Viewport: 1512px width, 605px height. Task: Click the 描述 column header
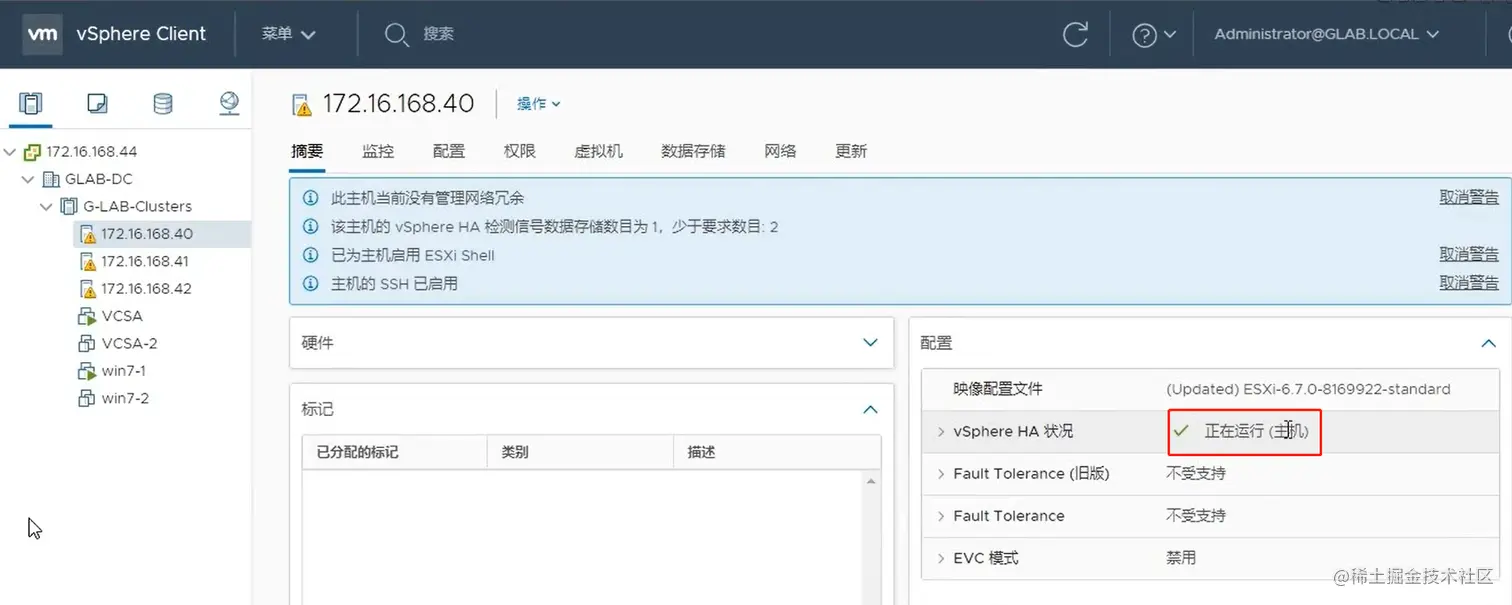[x=776, y=452]
